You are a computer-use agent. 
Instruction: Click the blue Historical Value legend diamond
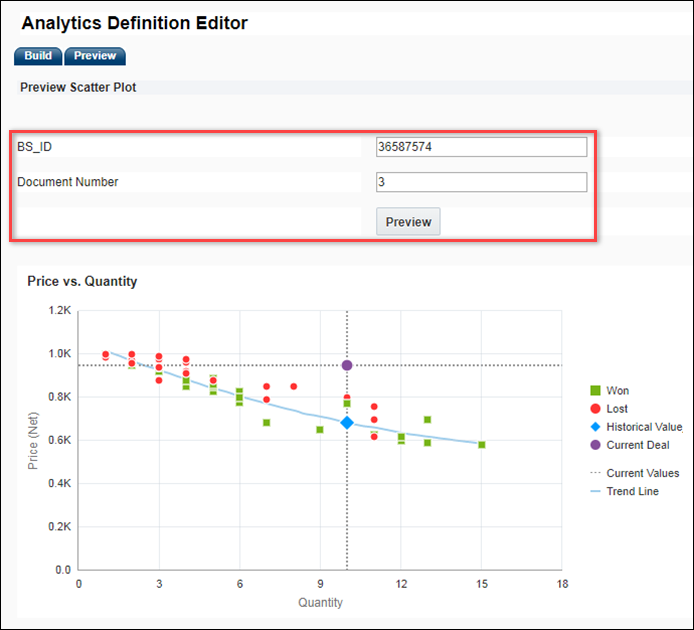594,427
